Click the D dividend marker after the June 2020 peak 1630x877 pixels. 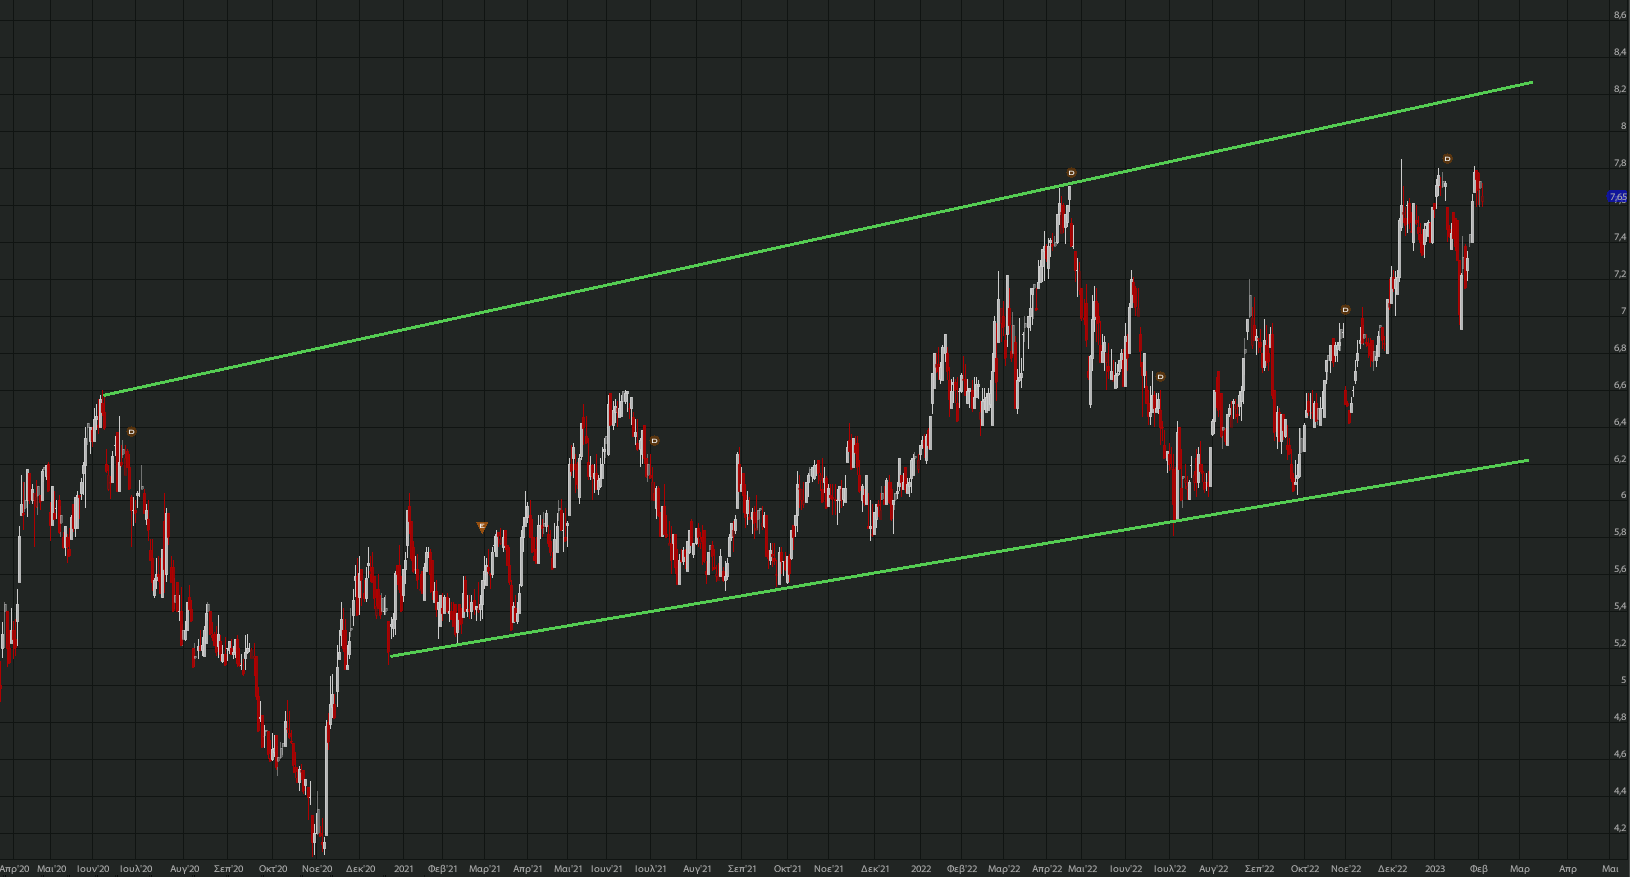click(131, 432)
